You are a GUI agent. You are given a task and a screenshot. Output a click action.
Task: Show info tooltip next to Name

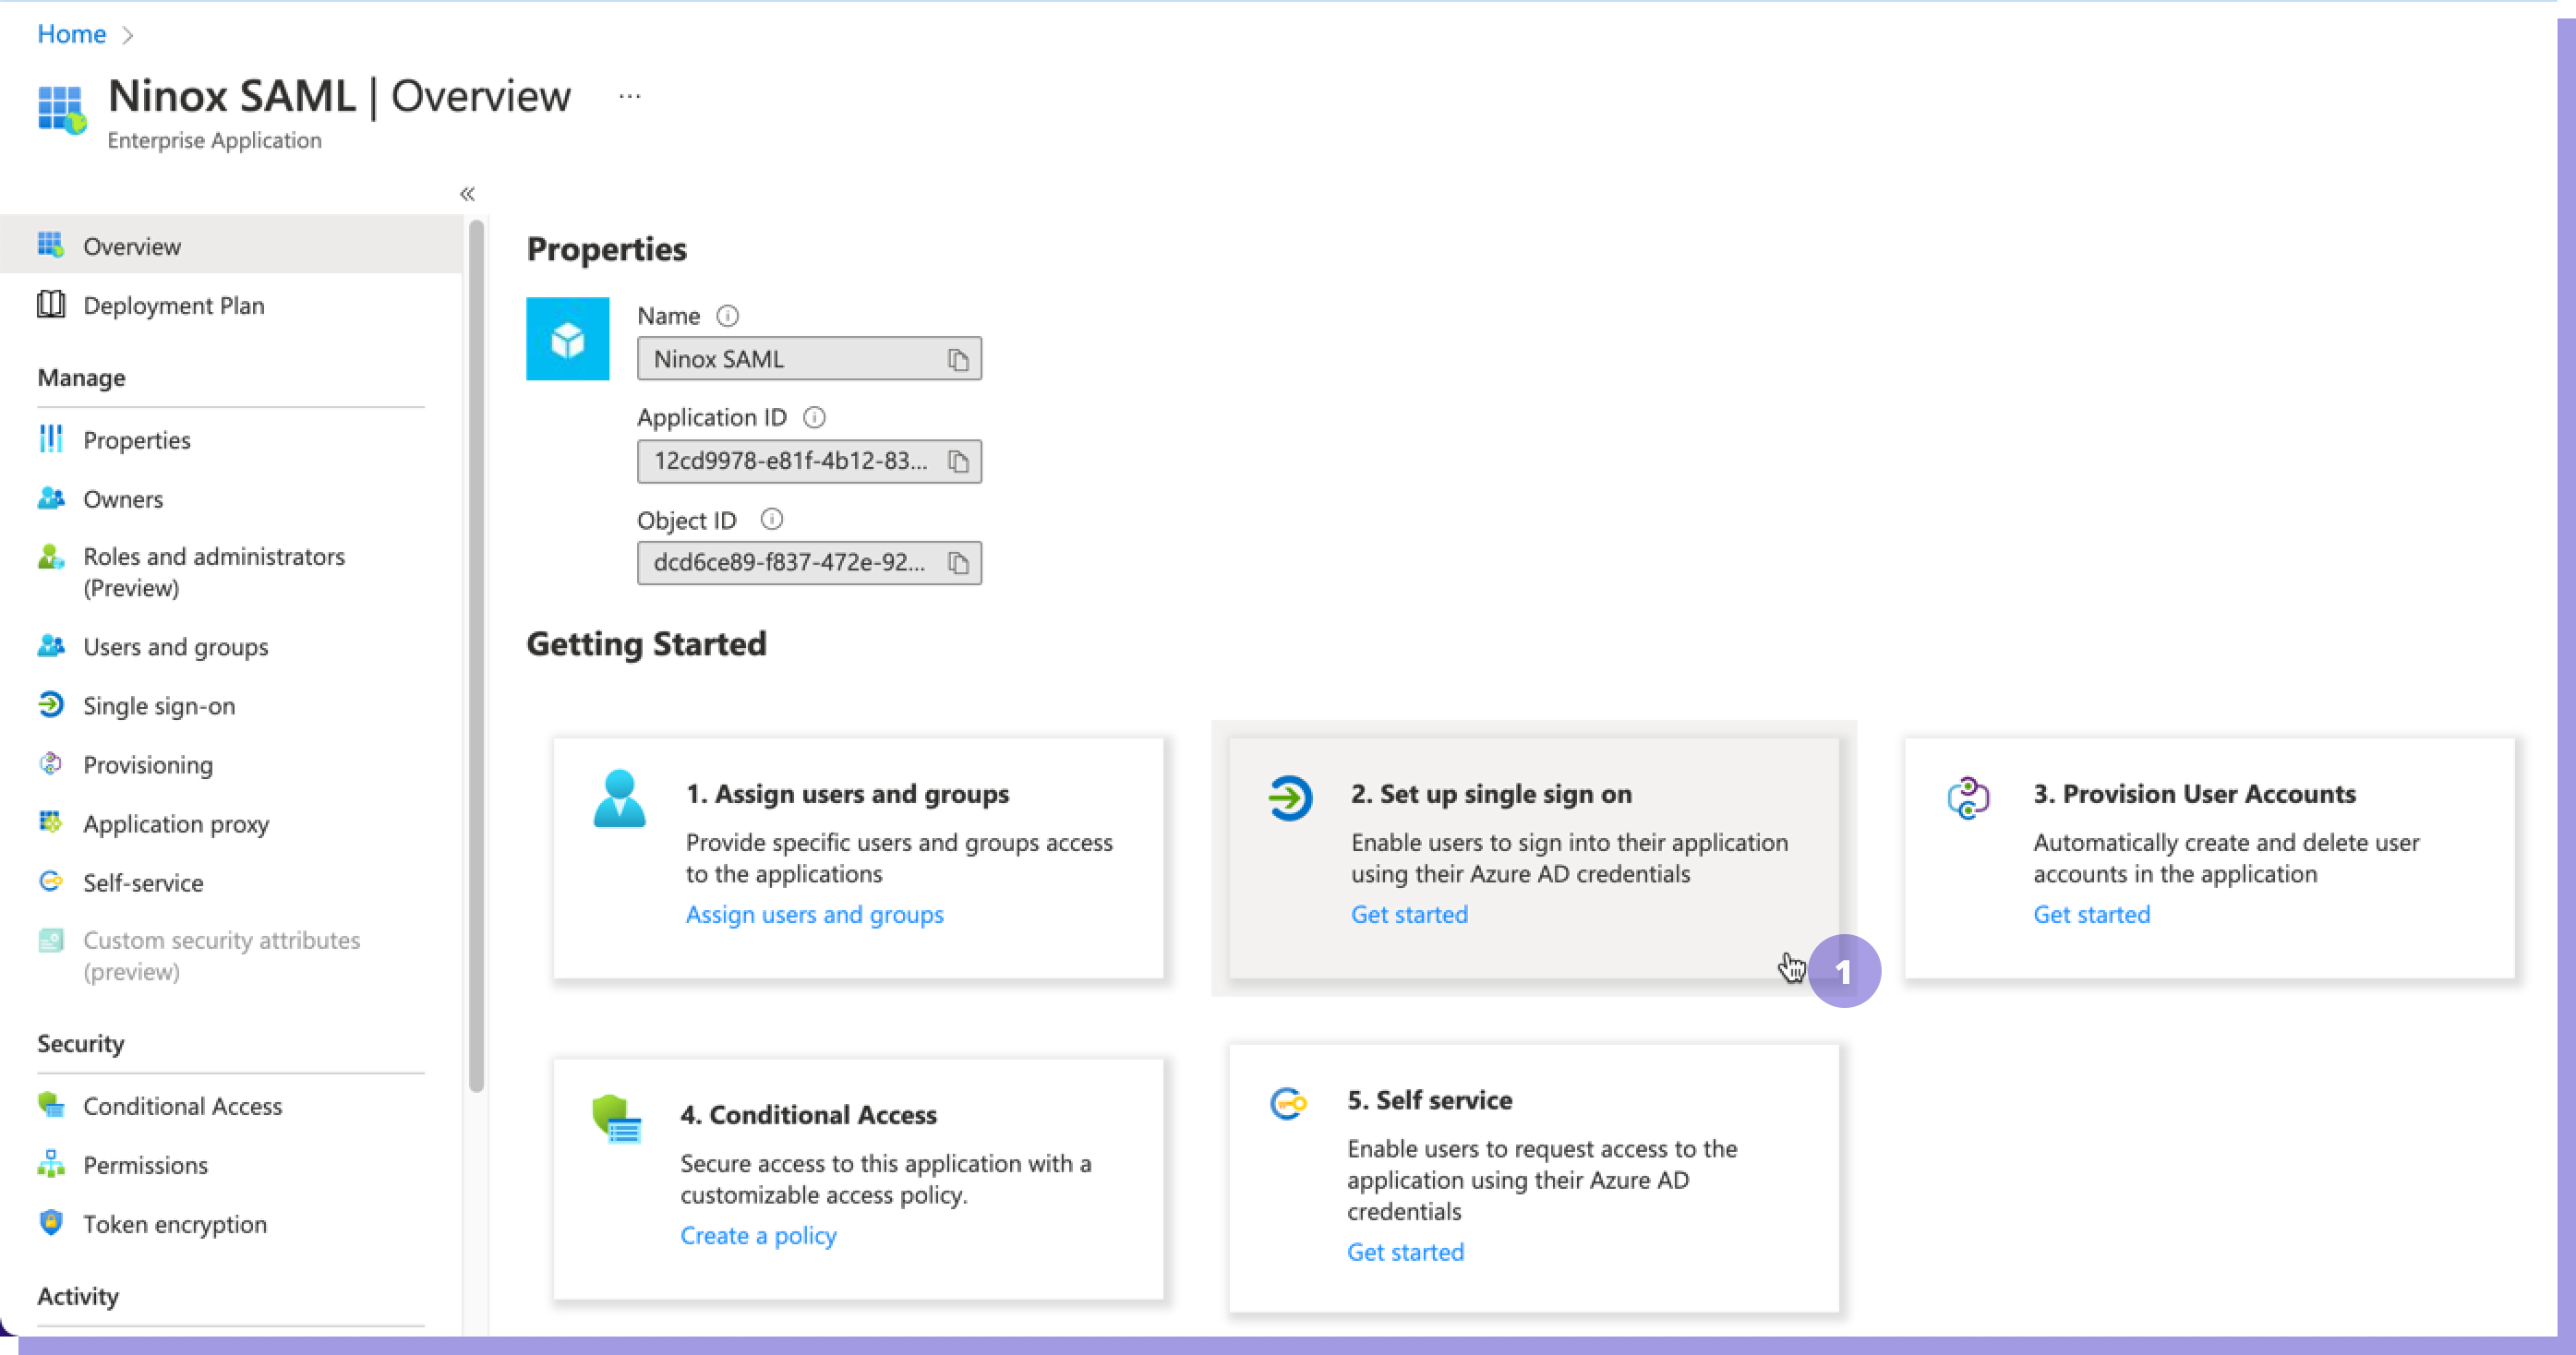[x=727, y=316]
